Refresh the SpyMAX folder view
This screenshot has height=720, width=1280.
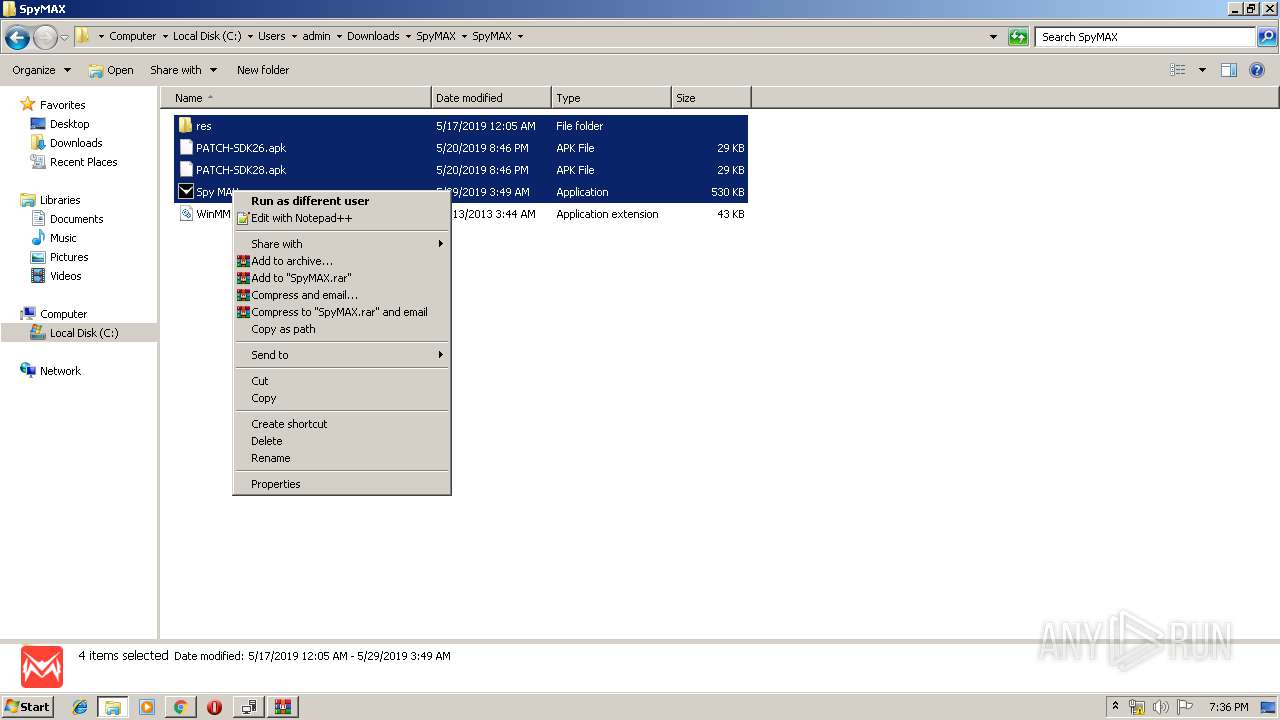pos(1018,37)
